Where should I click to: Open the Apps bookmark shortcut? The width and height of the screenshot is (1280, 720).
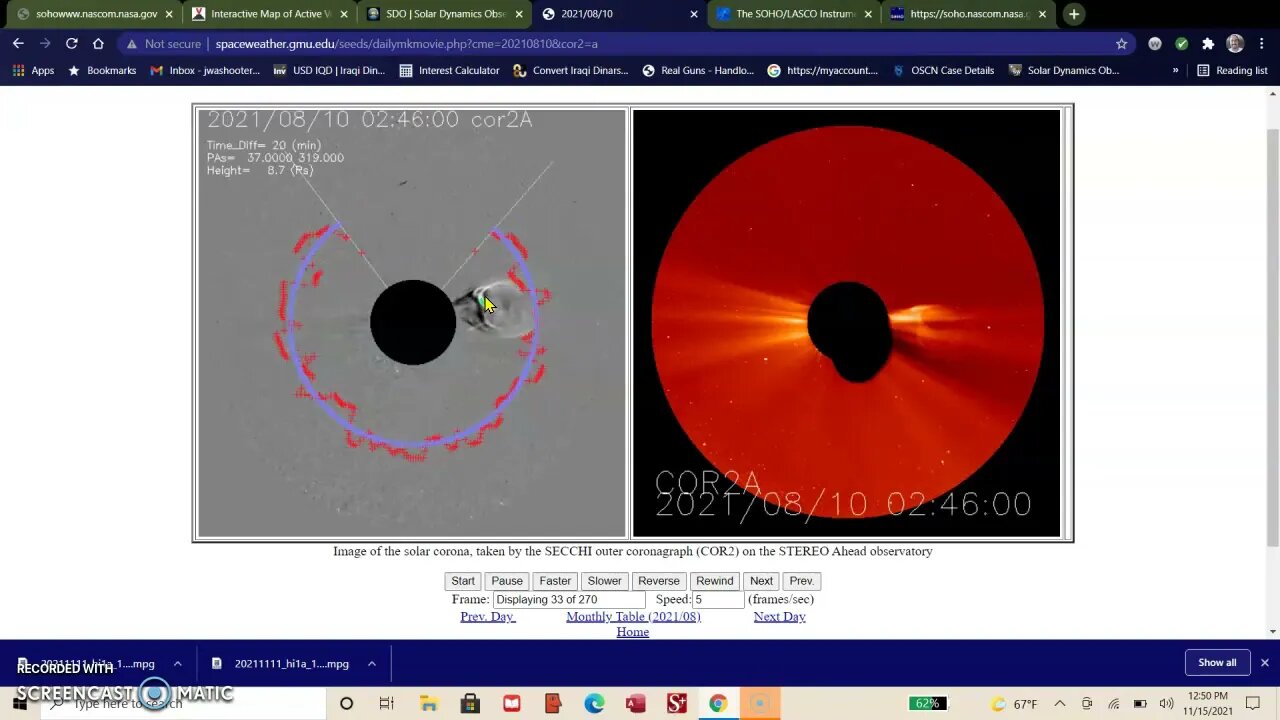(33, 71)
